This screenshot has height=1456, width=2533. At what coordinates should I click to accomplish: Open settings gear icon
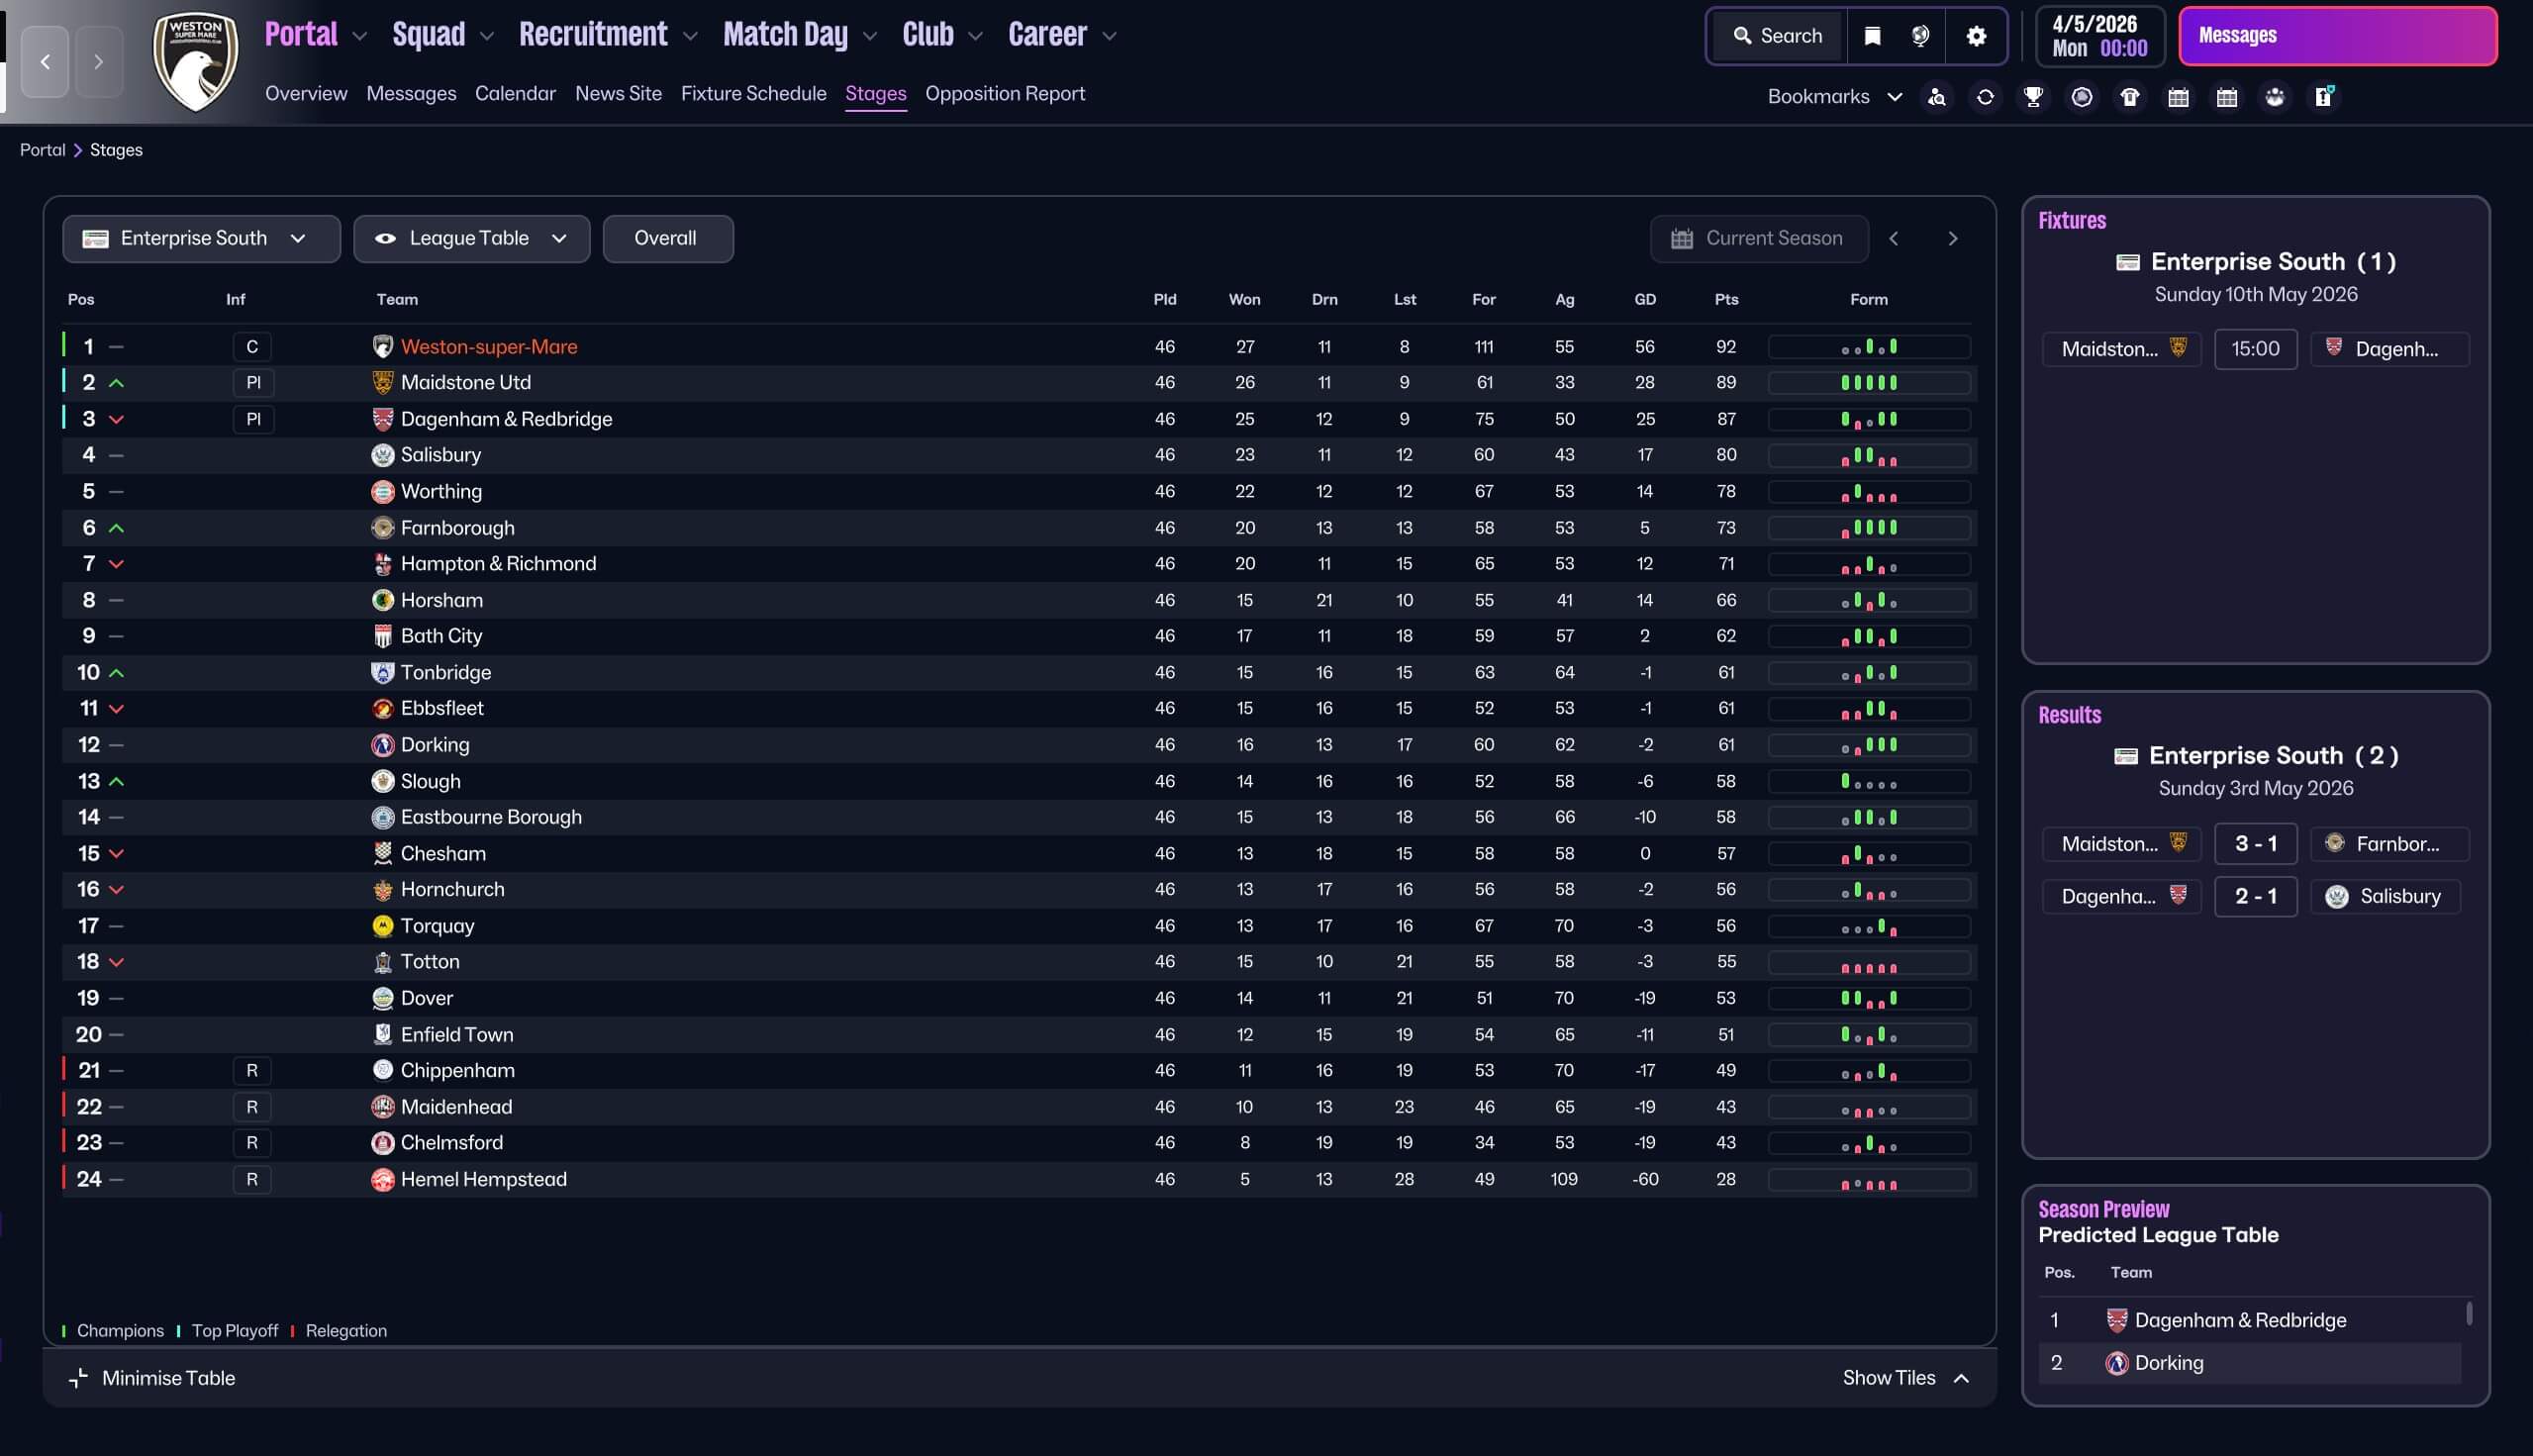click(1976, 36)
